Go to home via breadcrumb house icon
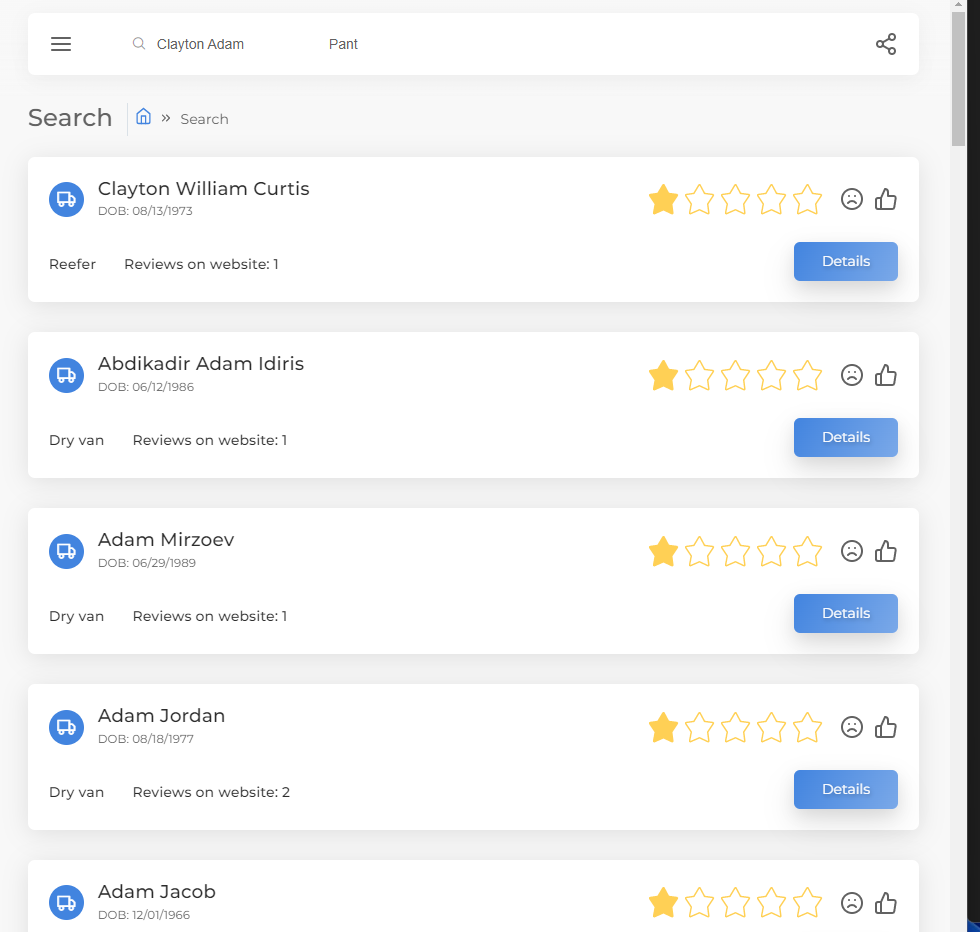This screenshot has height=932, width=980. point(143,117)
